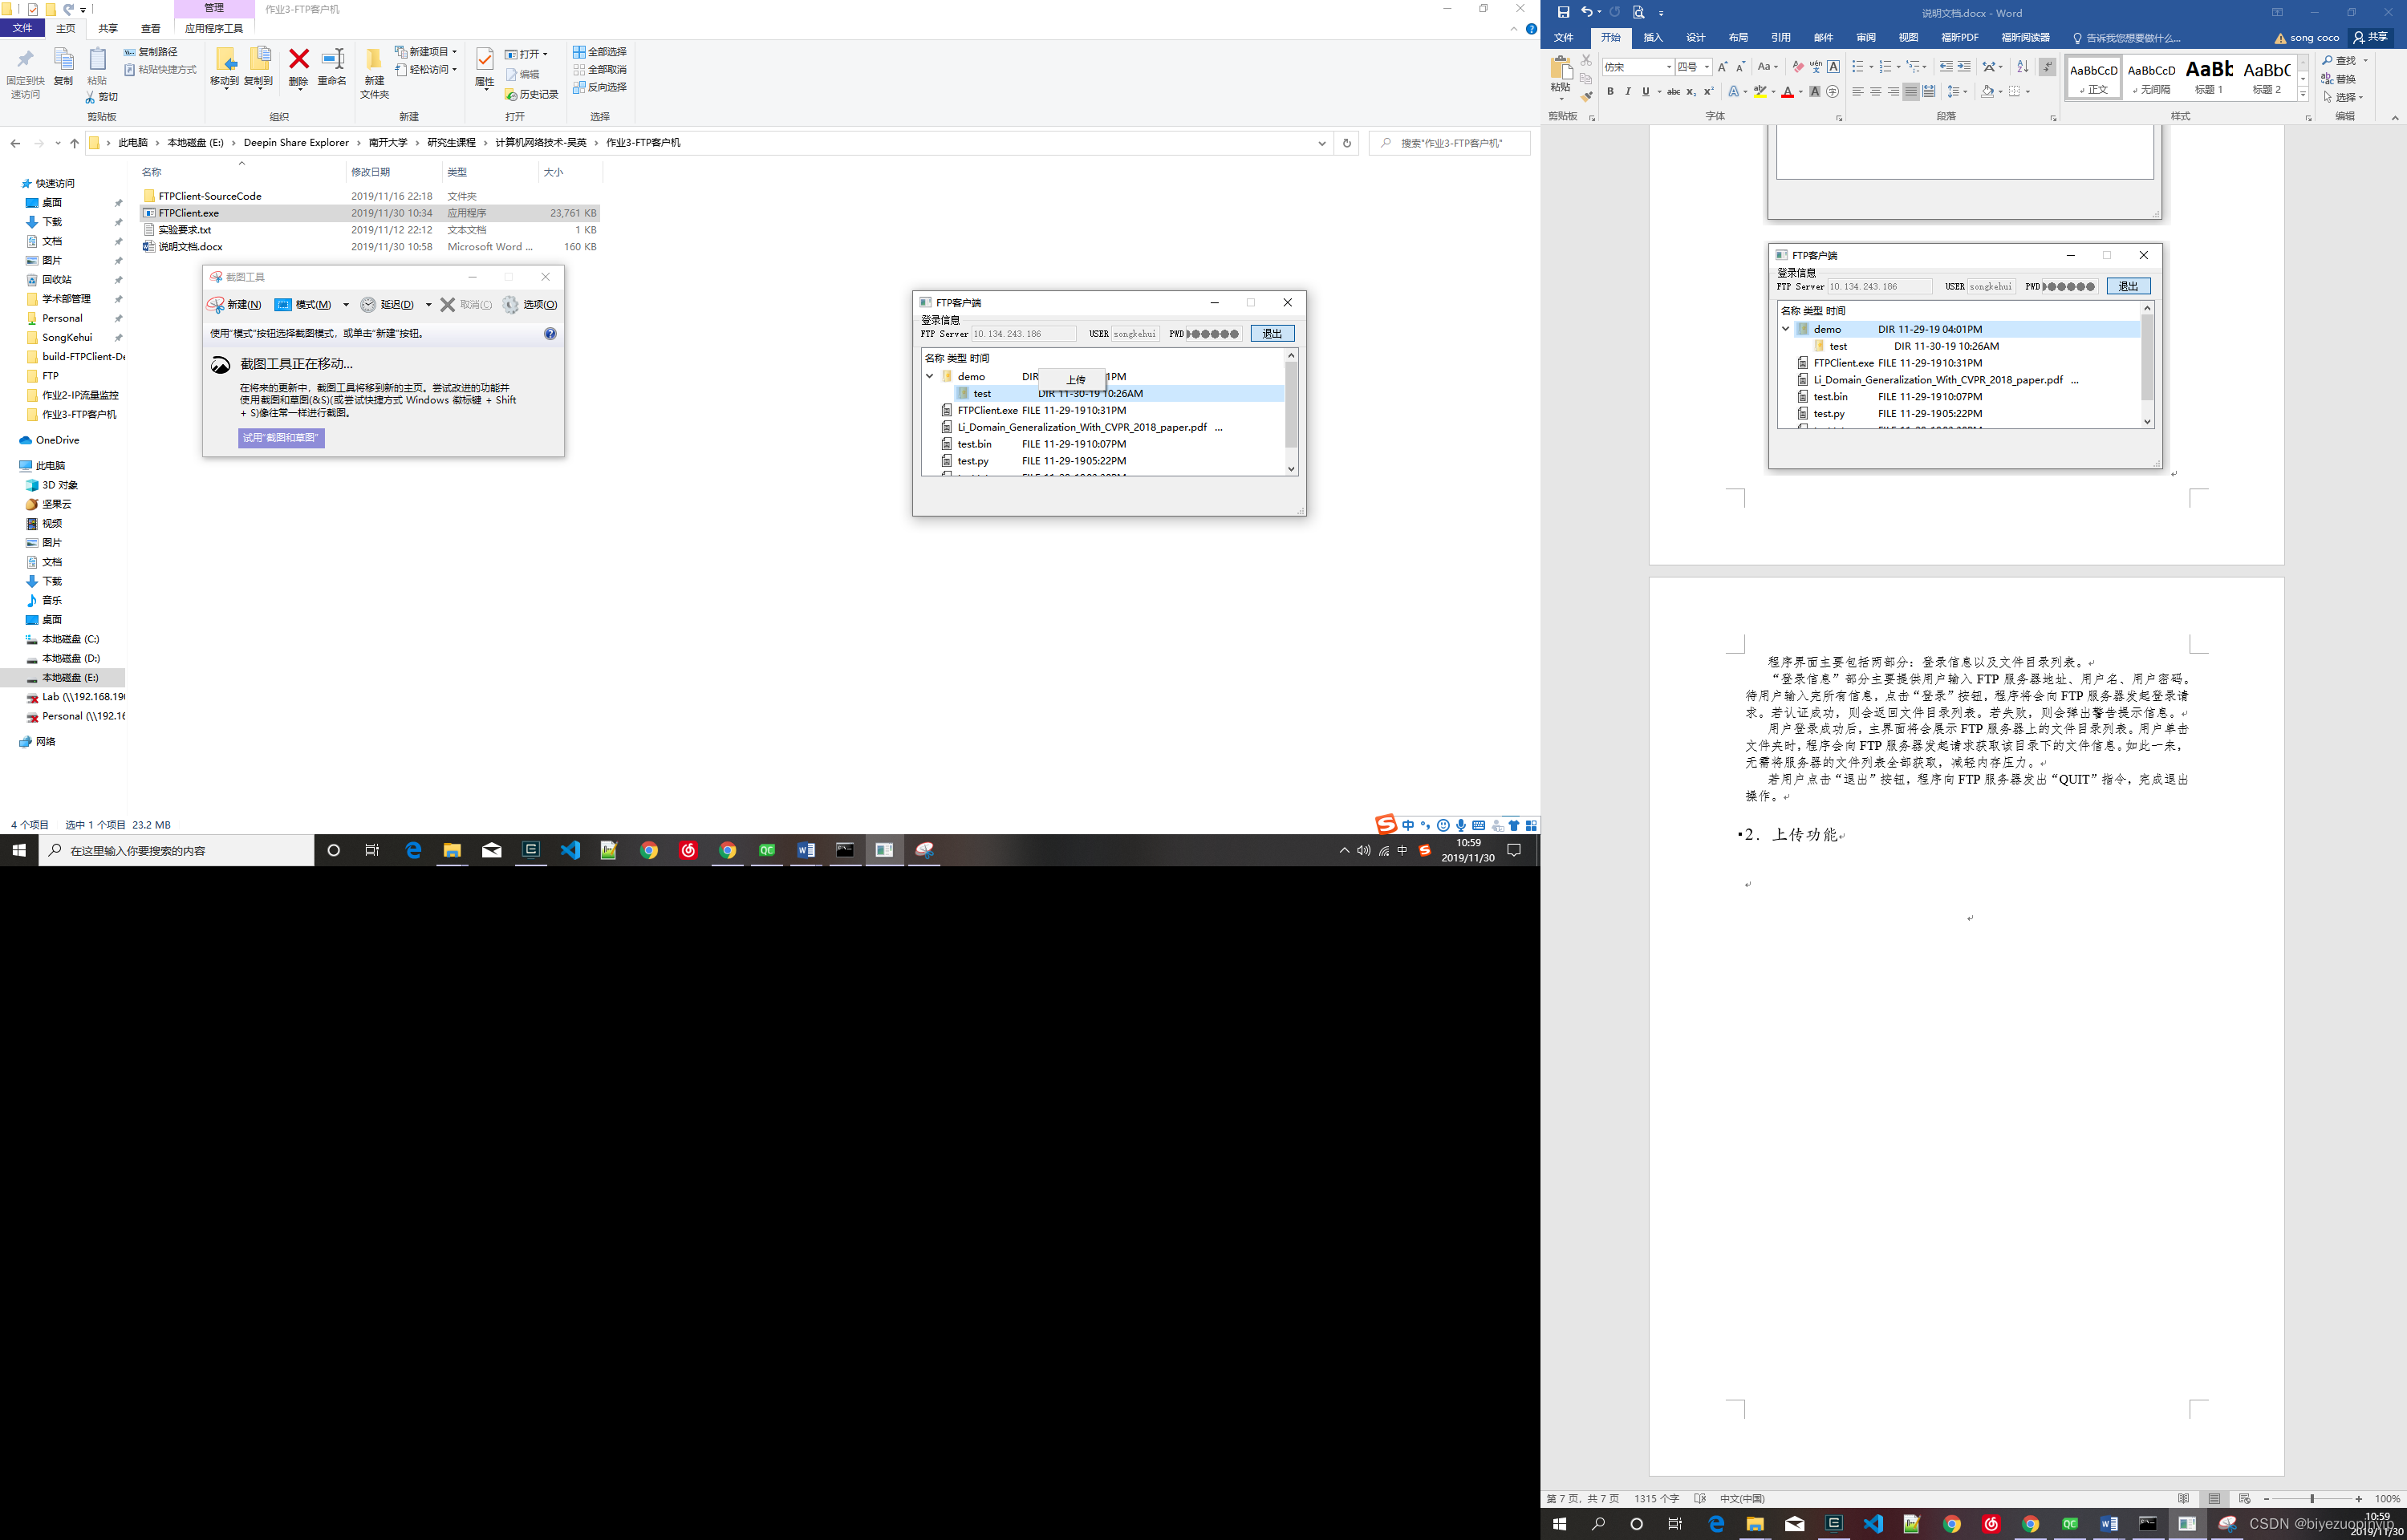Open the Snipping Tool help question-mark icon

[550, 334]
